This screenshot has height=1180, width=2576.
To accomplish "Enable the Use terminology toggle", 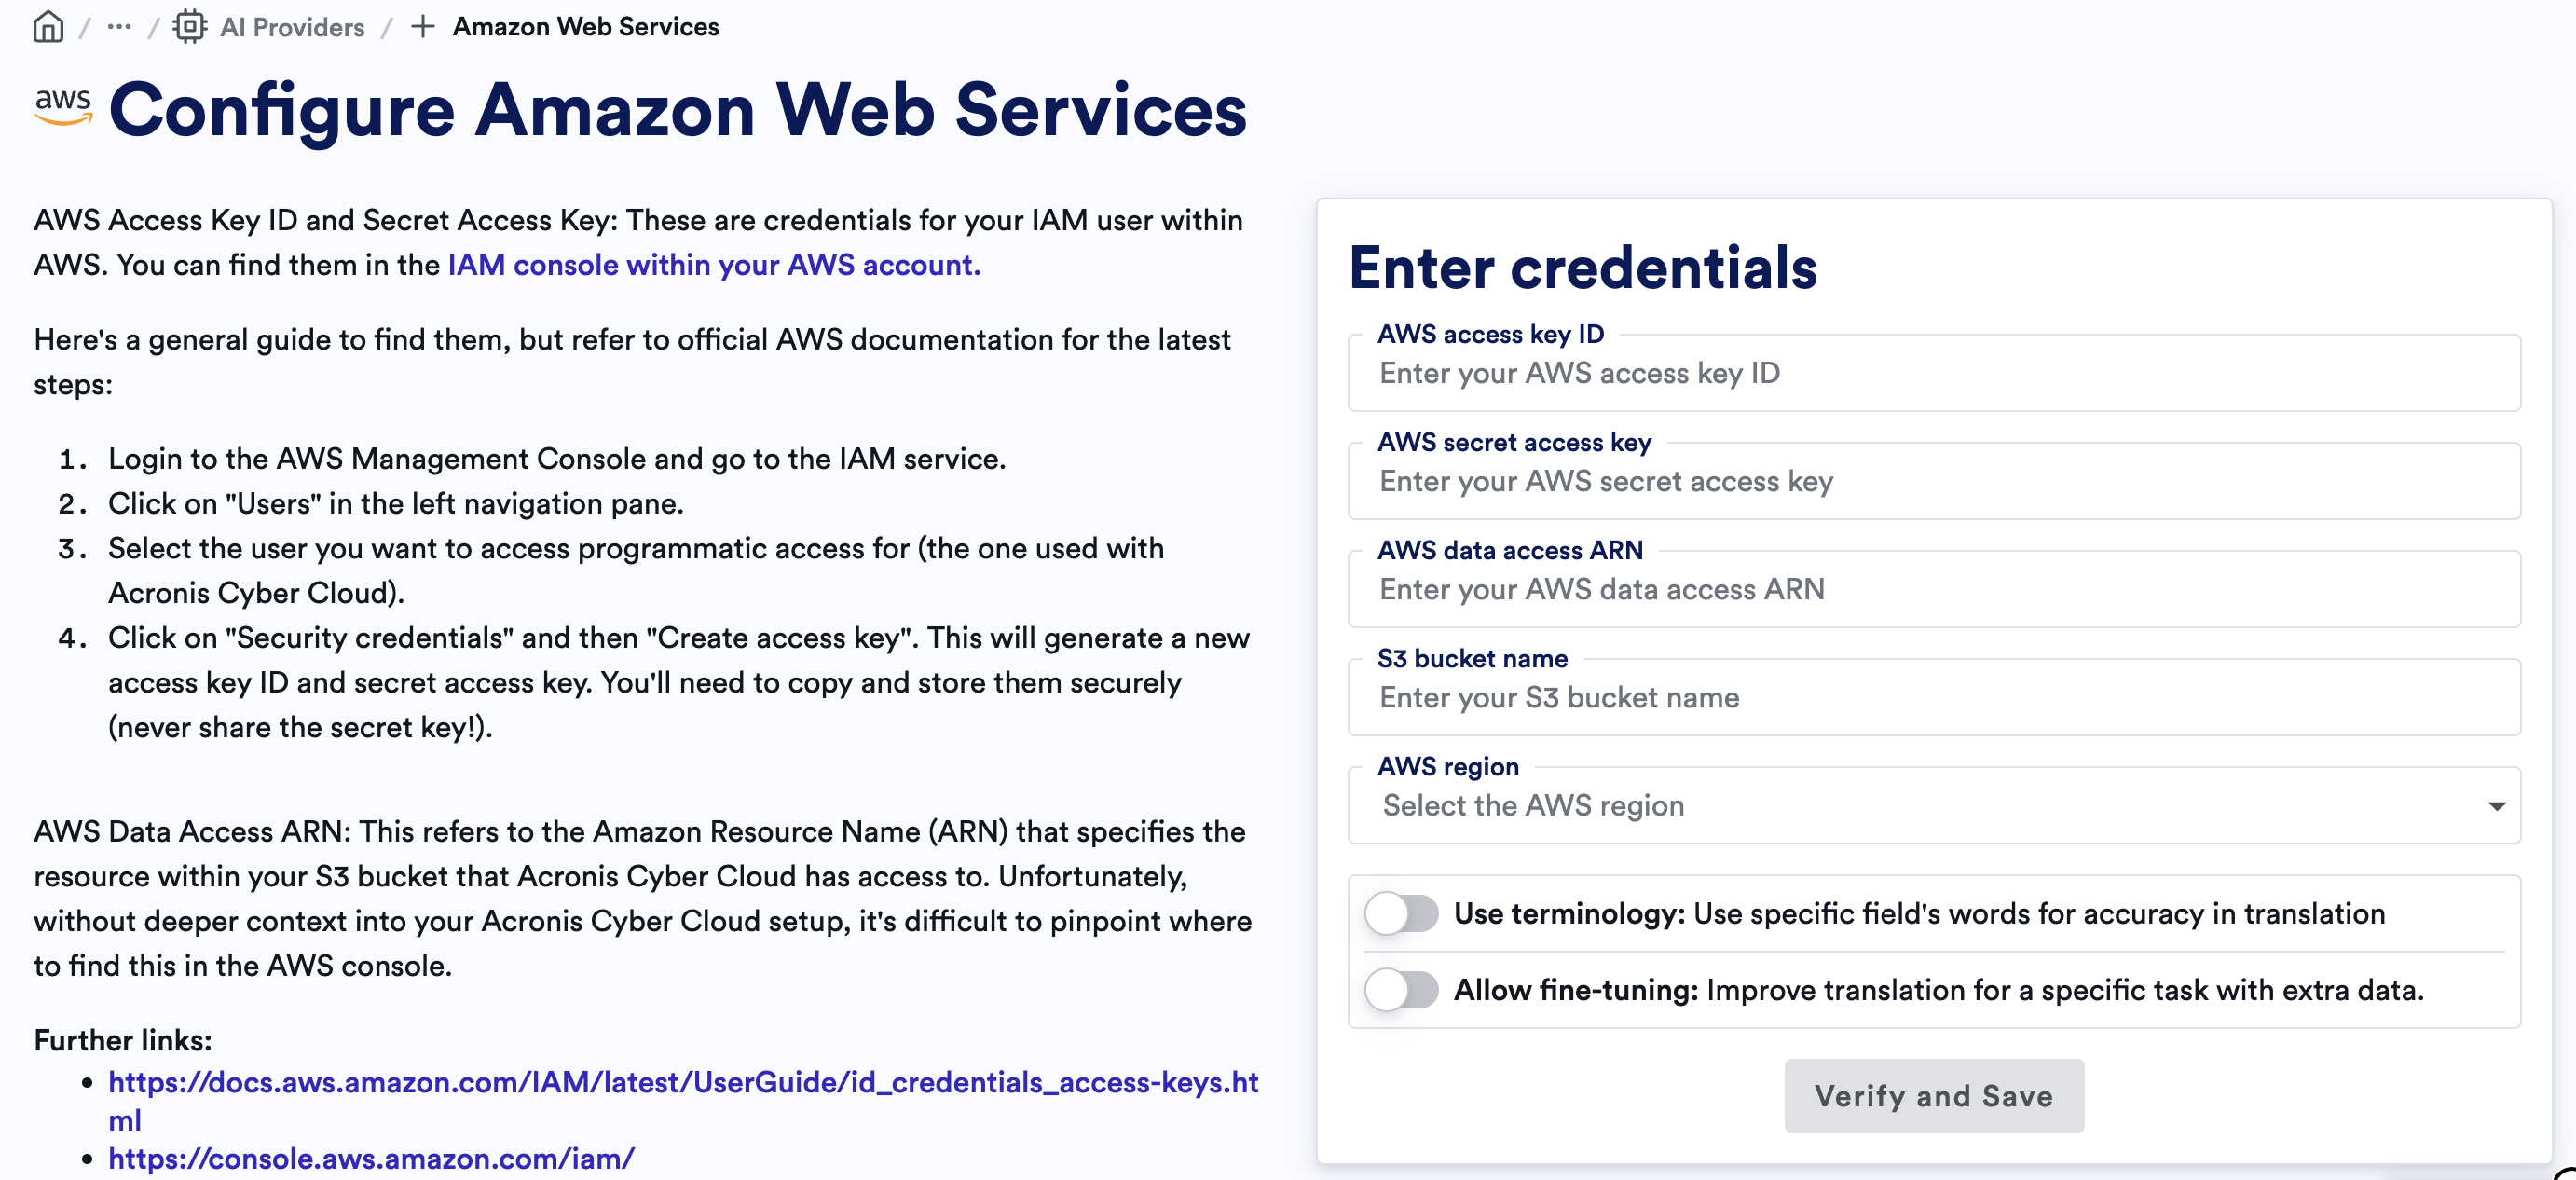I will pos(1401,913).
